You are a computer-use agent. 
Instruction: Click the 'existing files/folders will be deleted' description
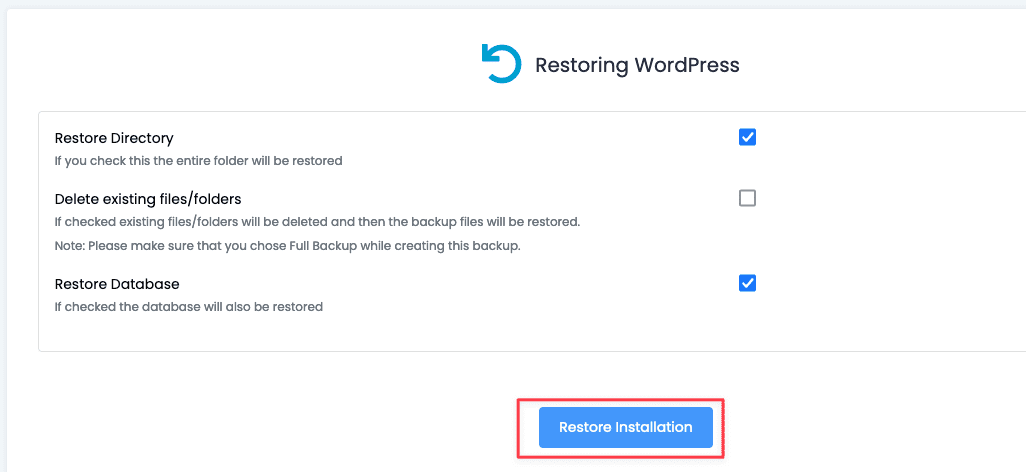point(317,221)
